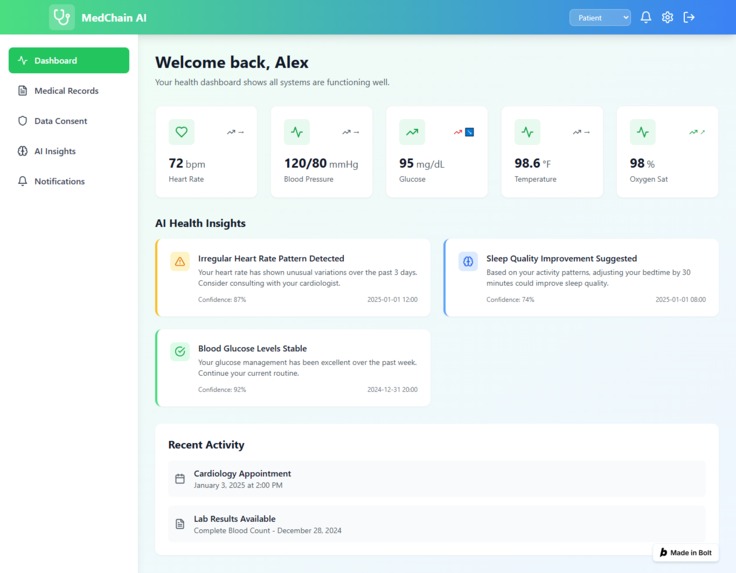The image size is (736, 573).
Task: Click the trend indicator on Temperature card
Action: coord(581,132)
